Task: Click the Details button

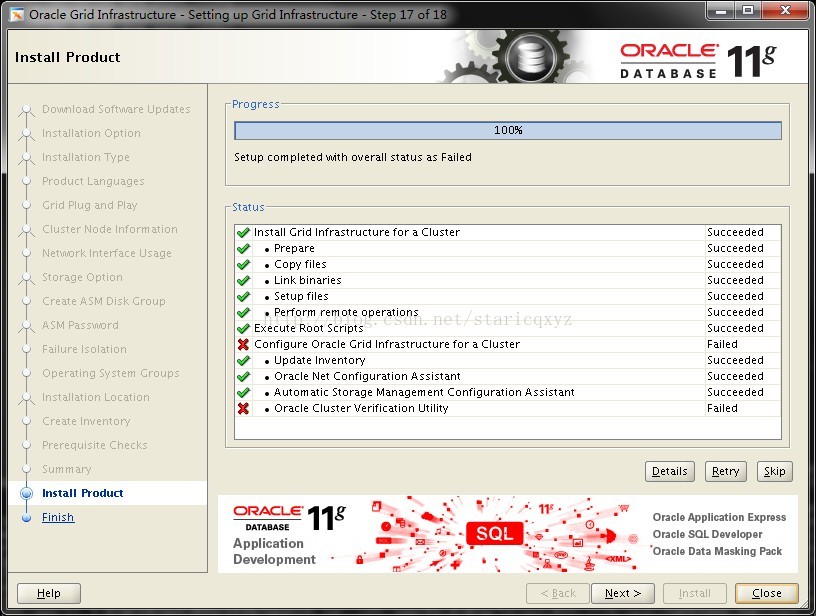Action: [x=669, y=471]
